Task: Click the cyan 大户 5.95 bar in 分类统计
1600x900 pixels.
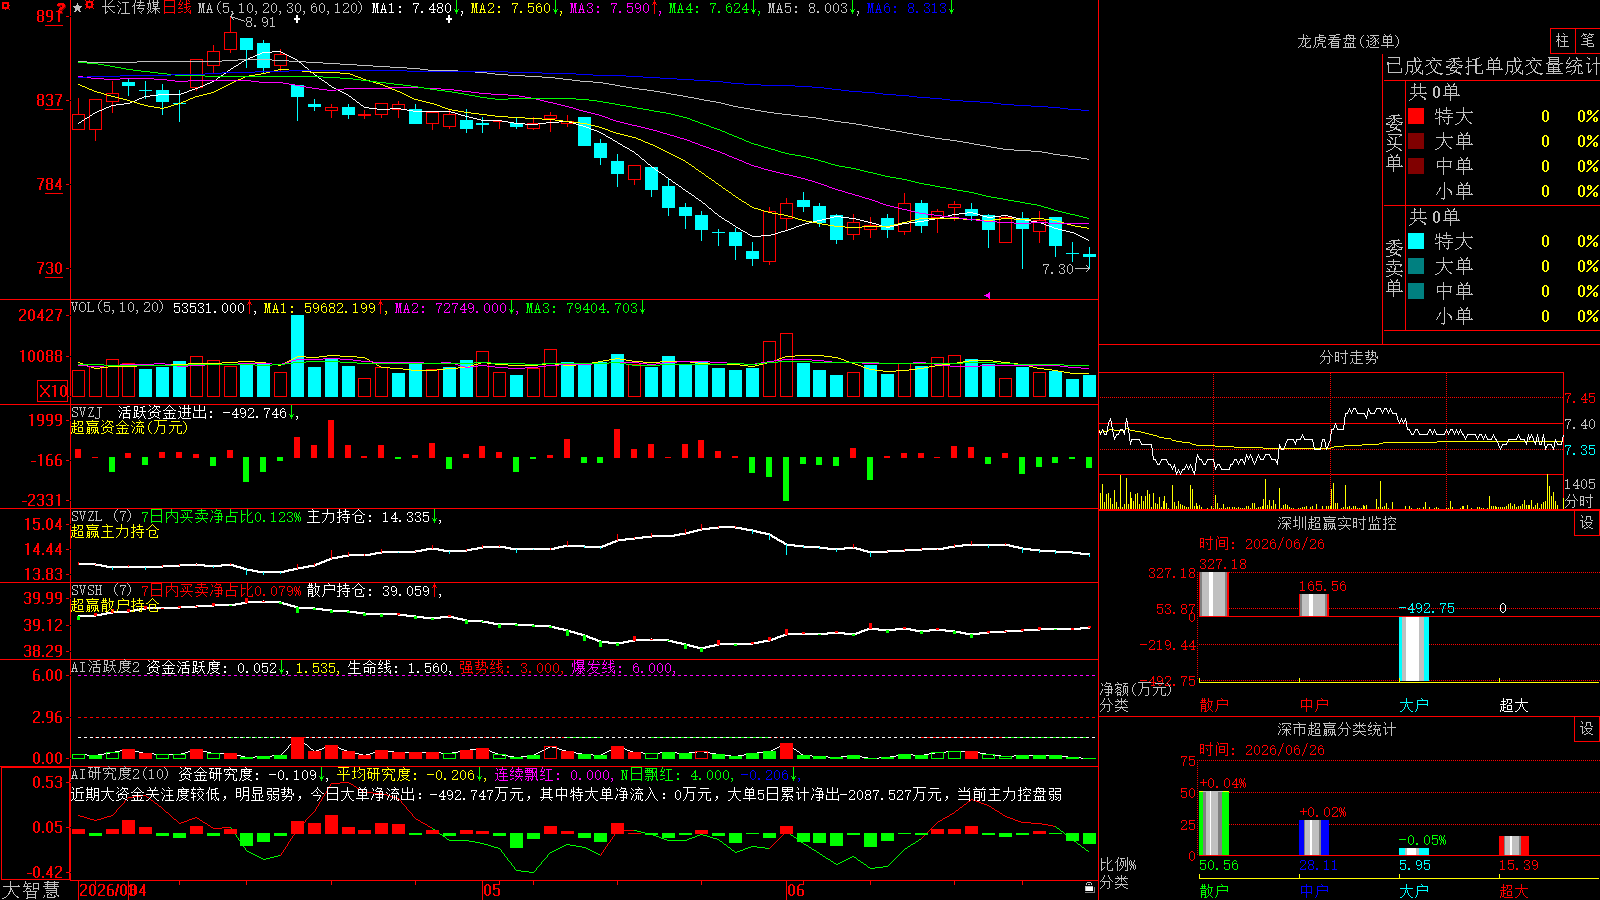Action: tap(1413, 852)
